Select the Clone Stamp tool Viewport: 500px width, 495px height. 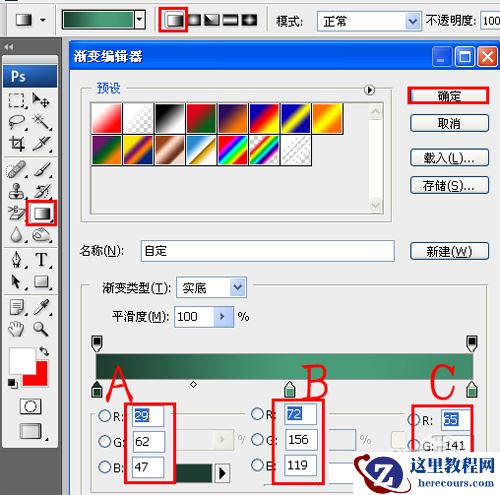17,191
